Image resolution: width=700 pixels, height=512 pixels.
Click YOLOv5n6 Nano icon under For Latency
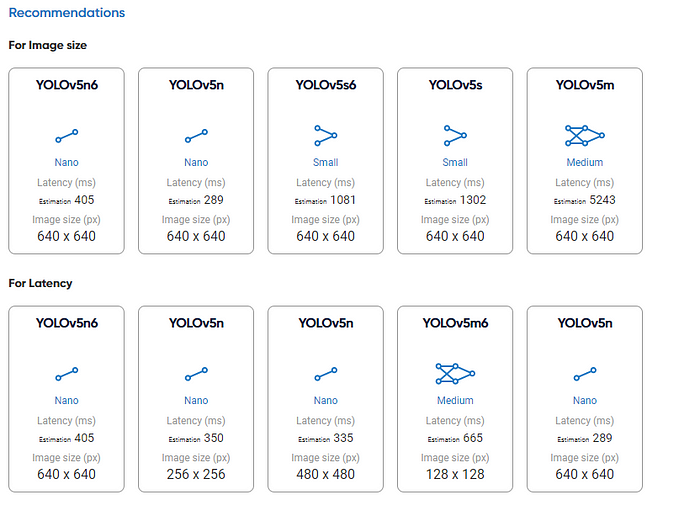click(67, 374)
